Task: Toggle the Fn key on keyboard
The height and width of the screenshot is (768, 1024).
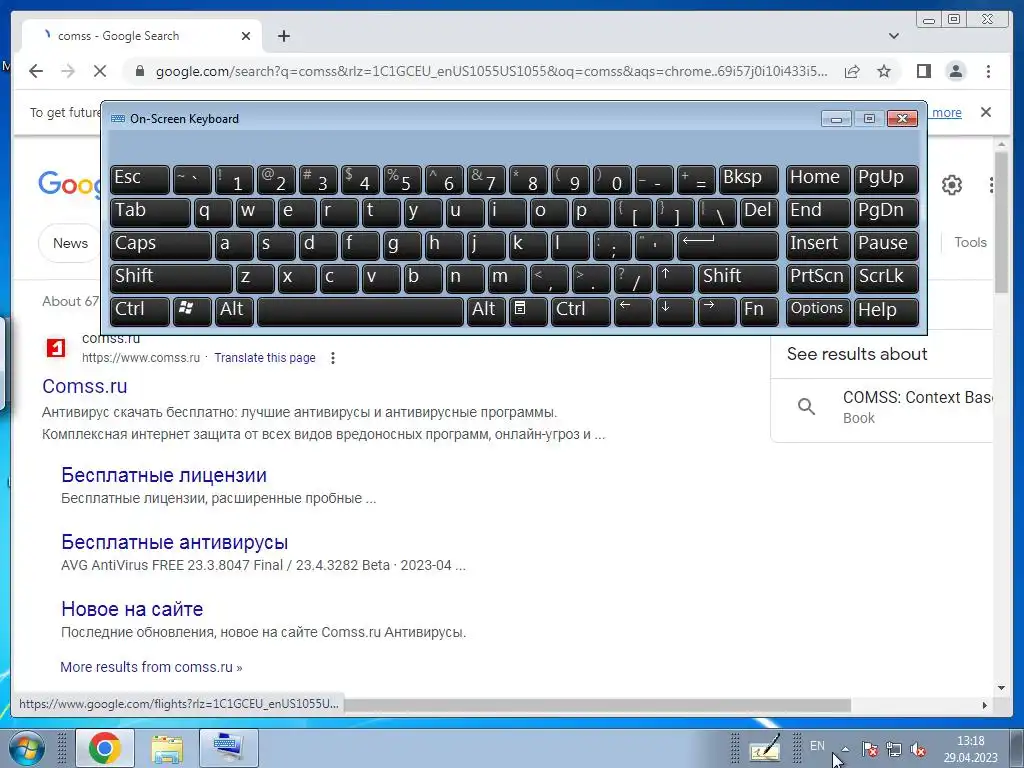Action: [x=759, y=311]
